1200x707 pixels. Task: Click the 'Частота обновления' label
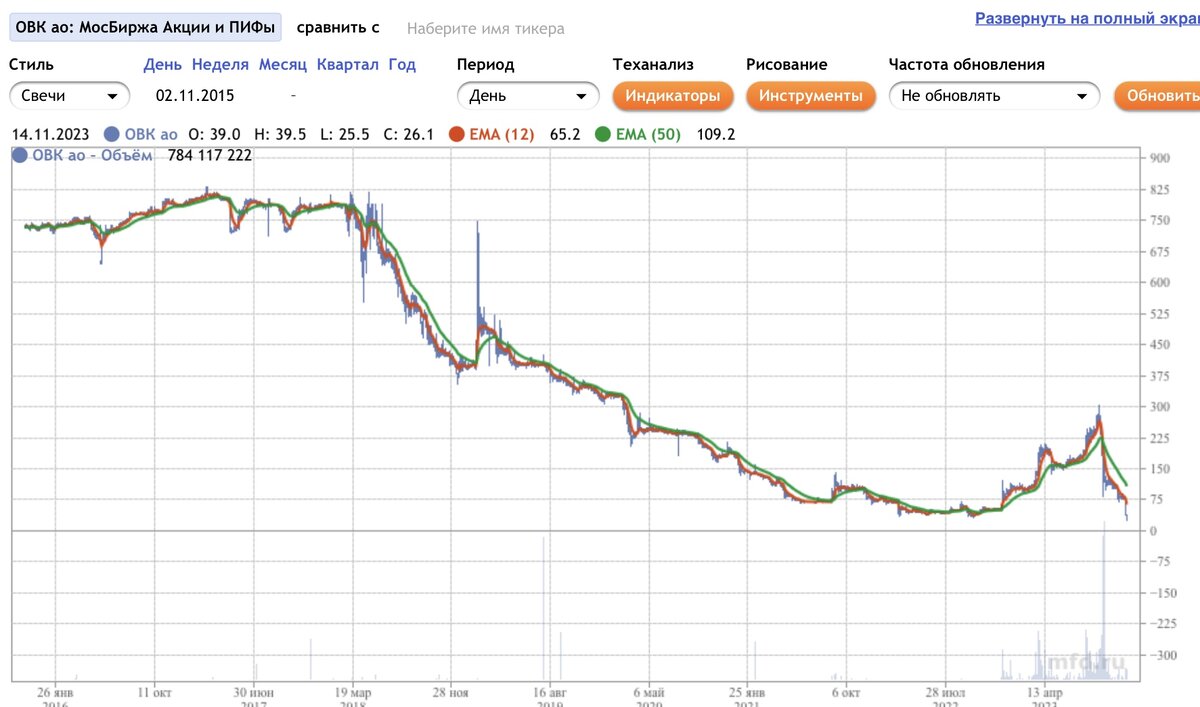967,64
